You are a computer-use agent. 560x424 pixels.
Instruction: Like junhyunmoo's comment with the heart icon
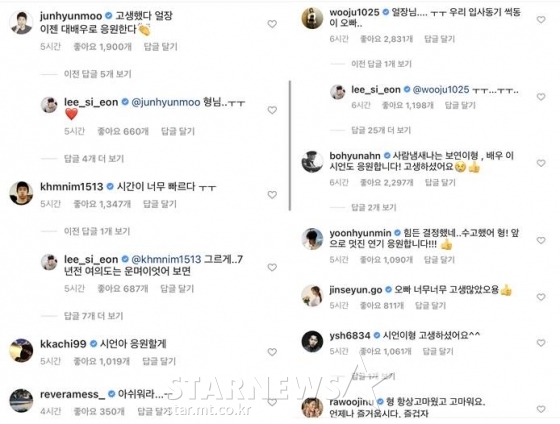[272, 24]
